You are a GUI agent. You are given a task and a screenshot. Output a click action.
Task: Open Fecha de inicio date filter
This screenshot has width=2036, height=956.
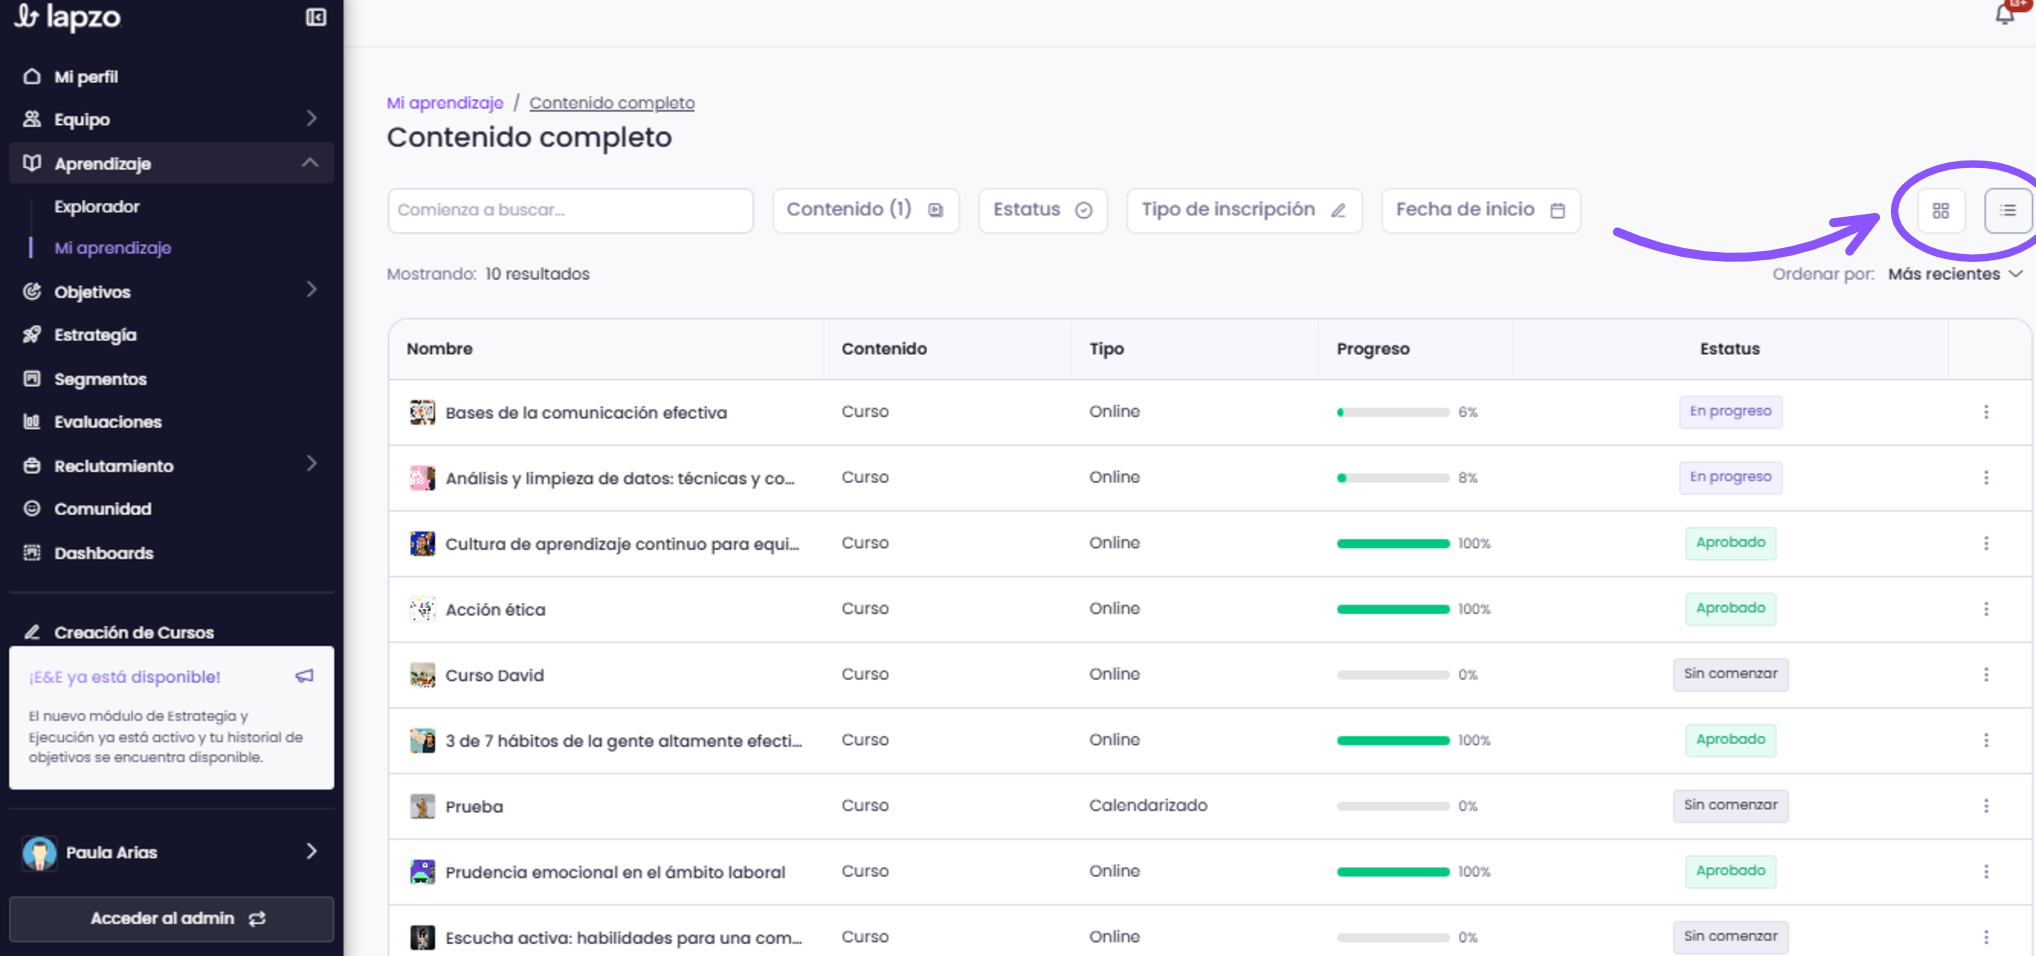click(1481, 210)
